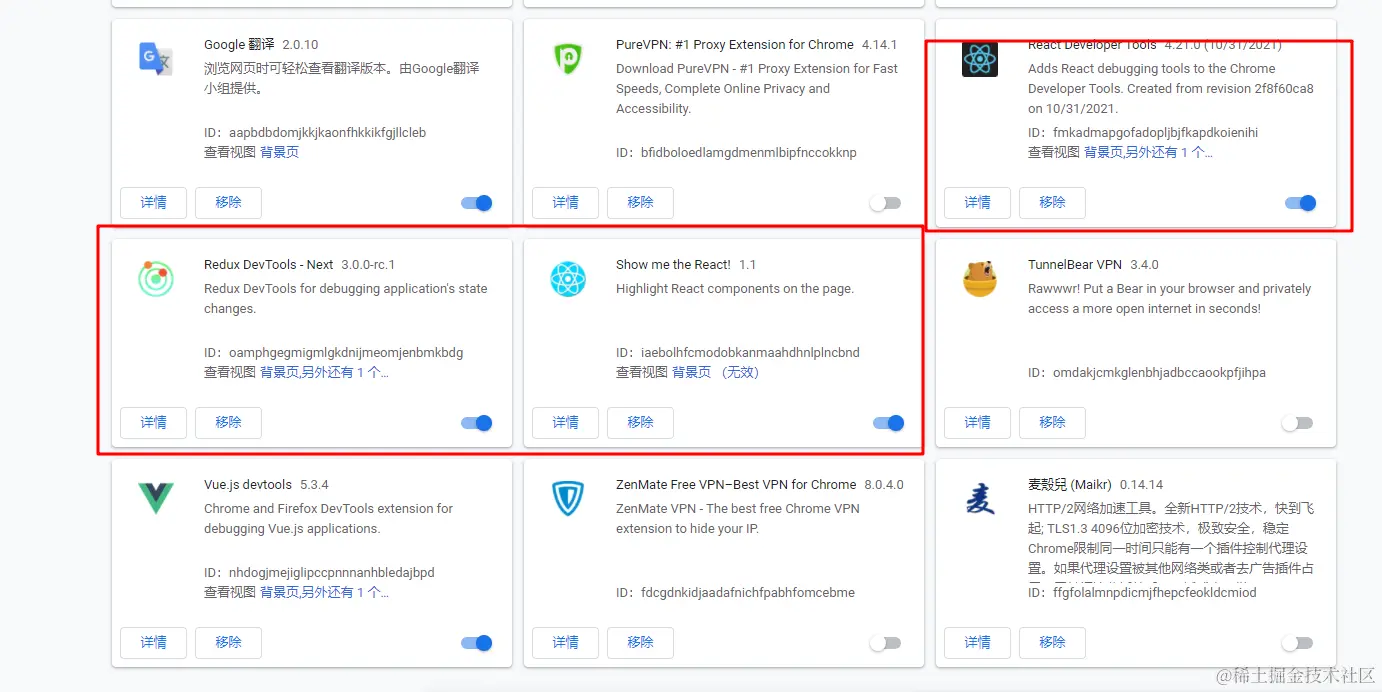This screenshot has width=1382, height=692.
Task: Open 详情 for Redux DevTools
Action: 153,422
